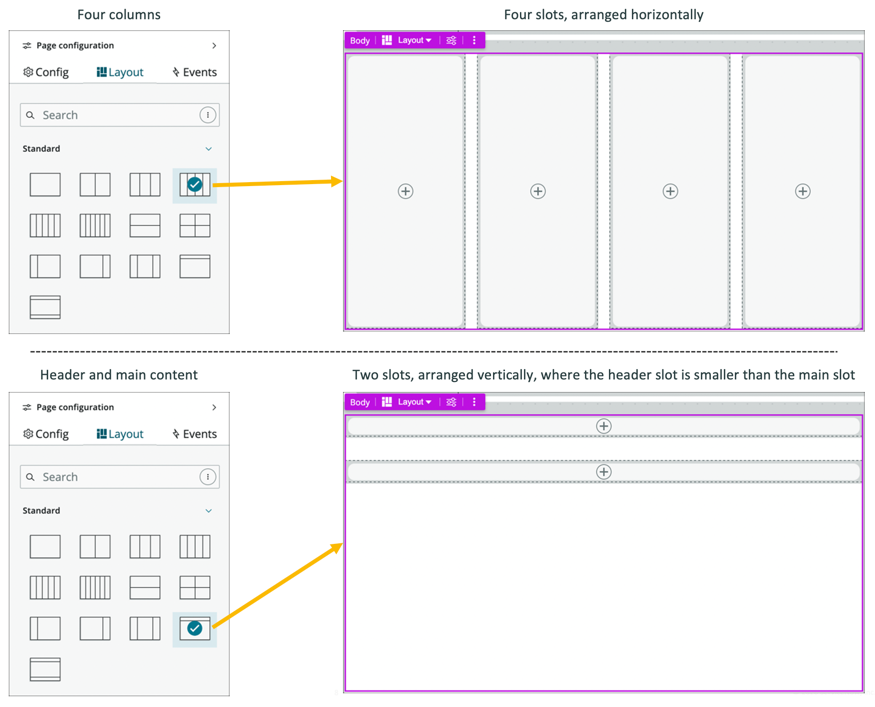Choose the 2x2 grid layout in the upper panel
875x707 pixels.
point(195,225)
